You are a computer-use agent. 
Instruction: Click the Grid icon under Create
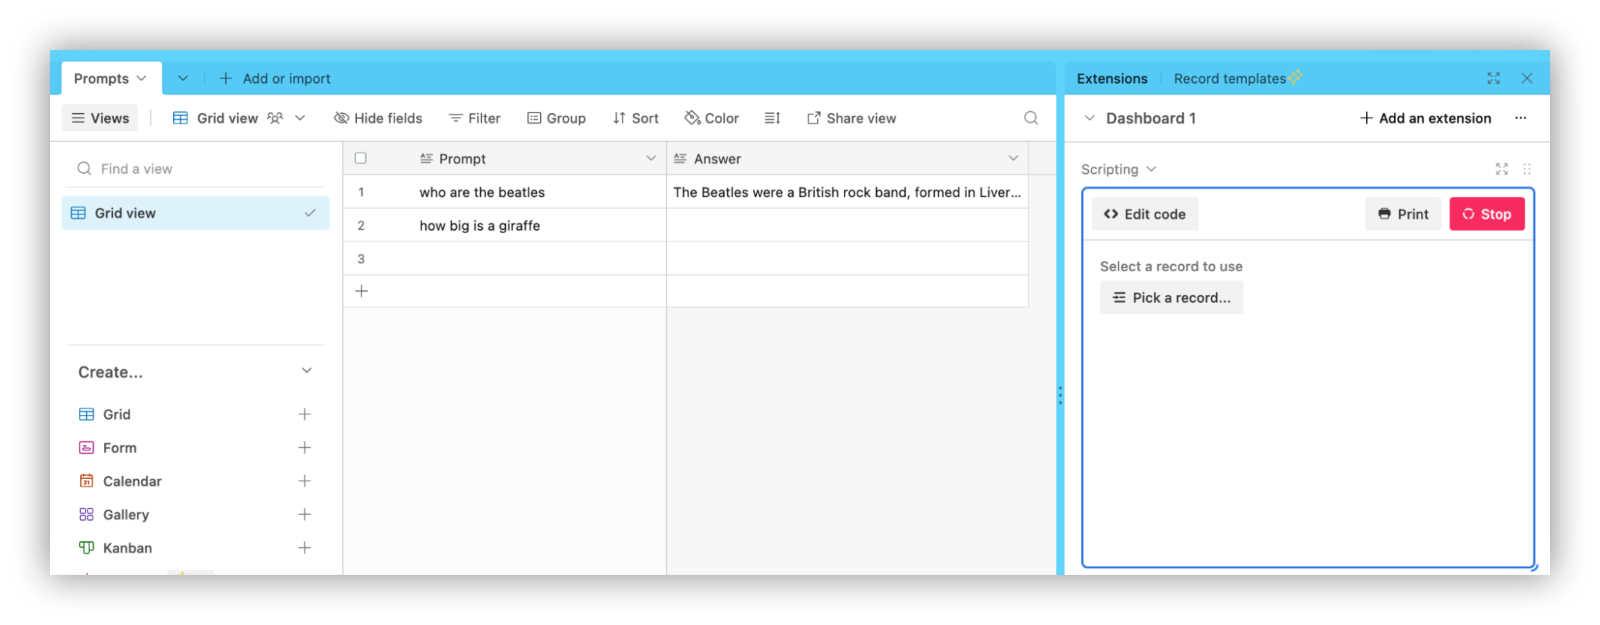[87, 414]
